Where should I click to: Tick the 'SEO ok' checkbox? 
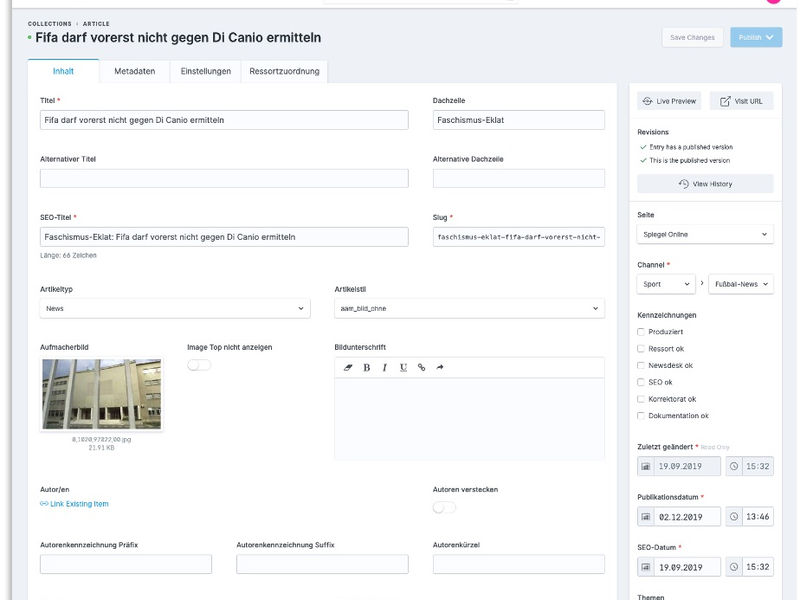tap(641, 382)
